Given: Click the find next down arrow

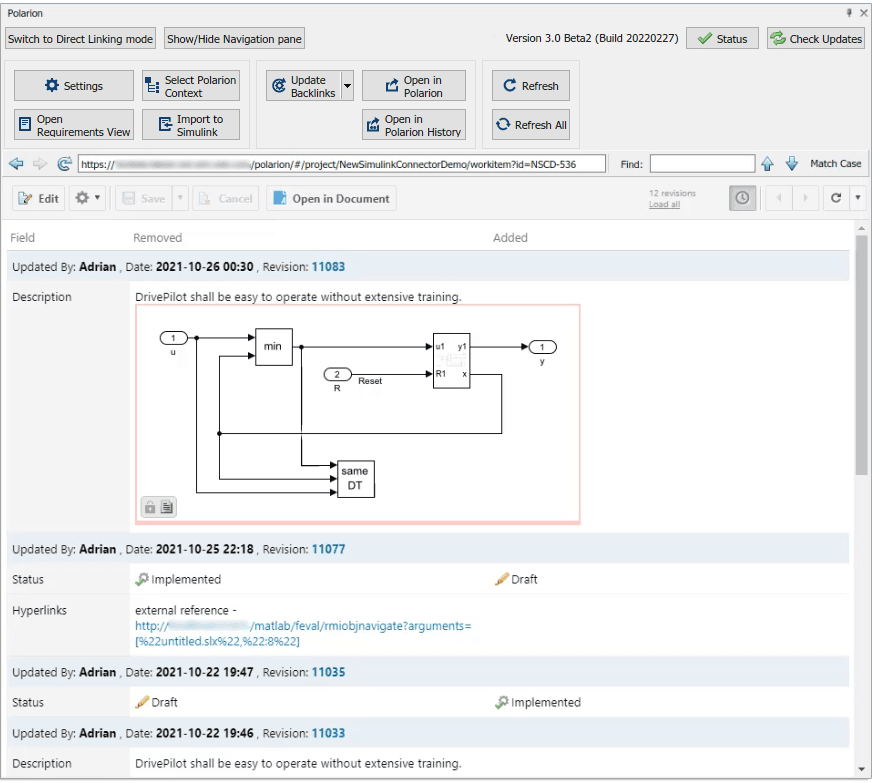Looking at the screenshot, I should [x=791, y=164].
